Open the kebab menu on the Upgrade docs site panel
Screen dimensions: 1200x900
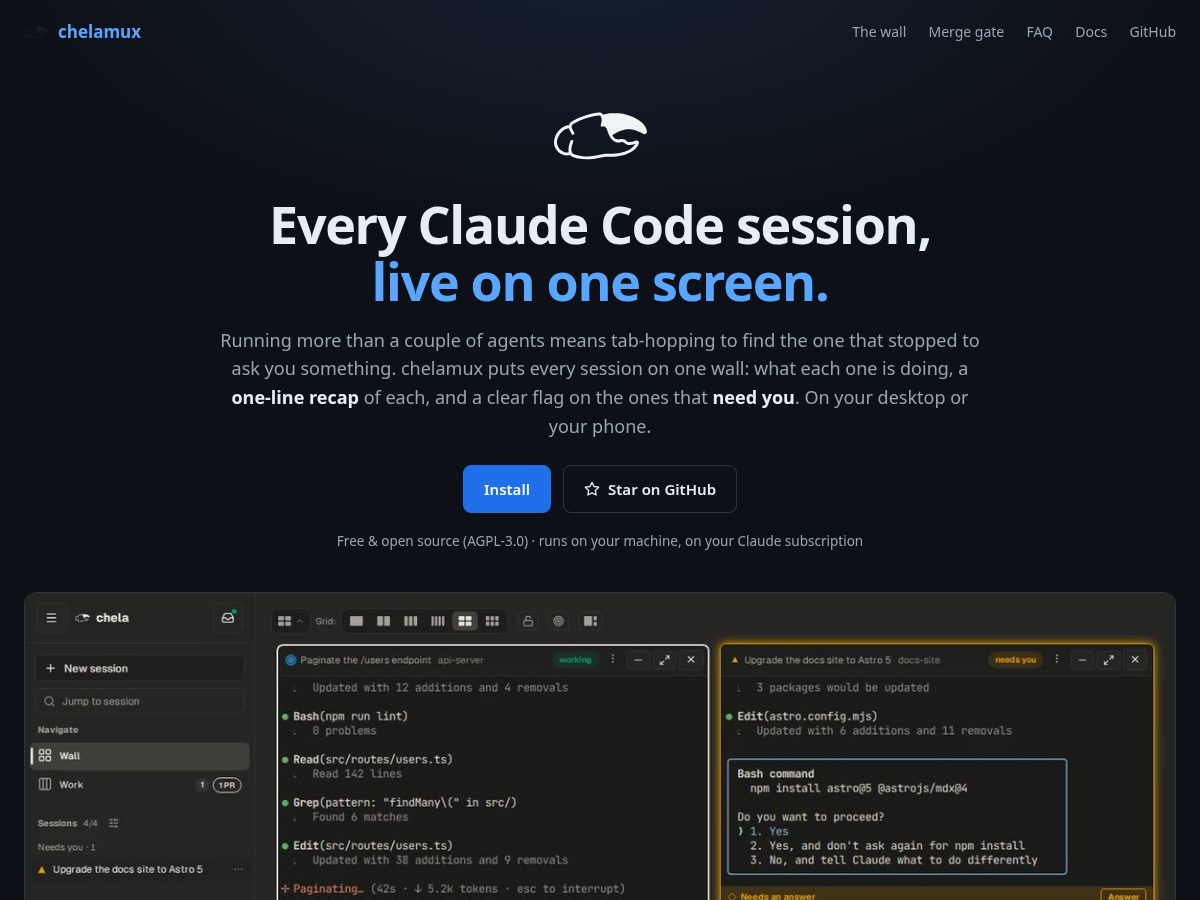pos(1057,660)
